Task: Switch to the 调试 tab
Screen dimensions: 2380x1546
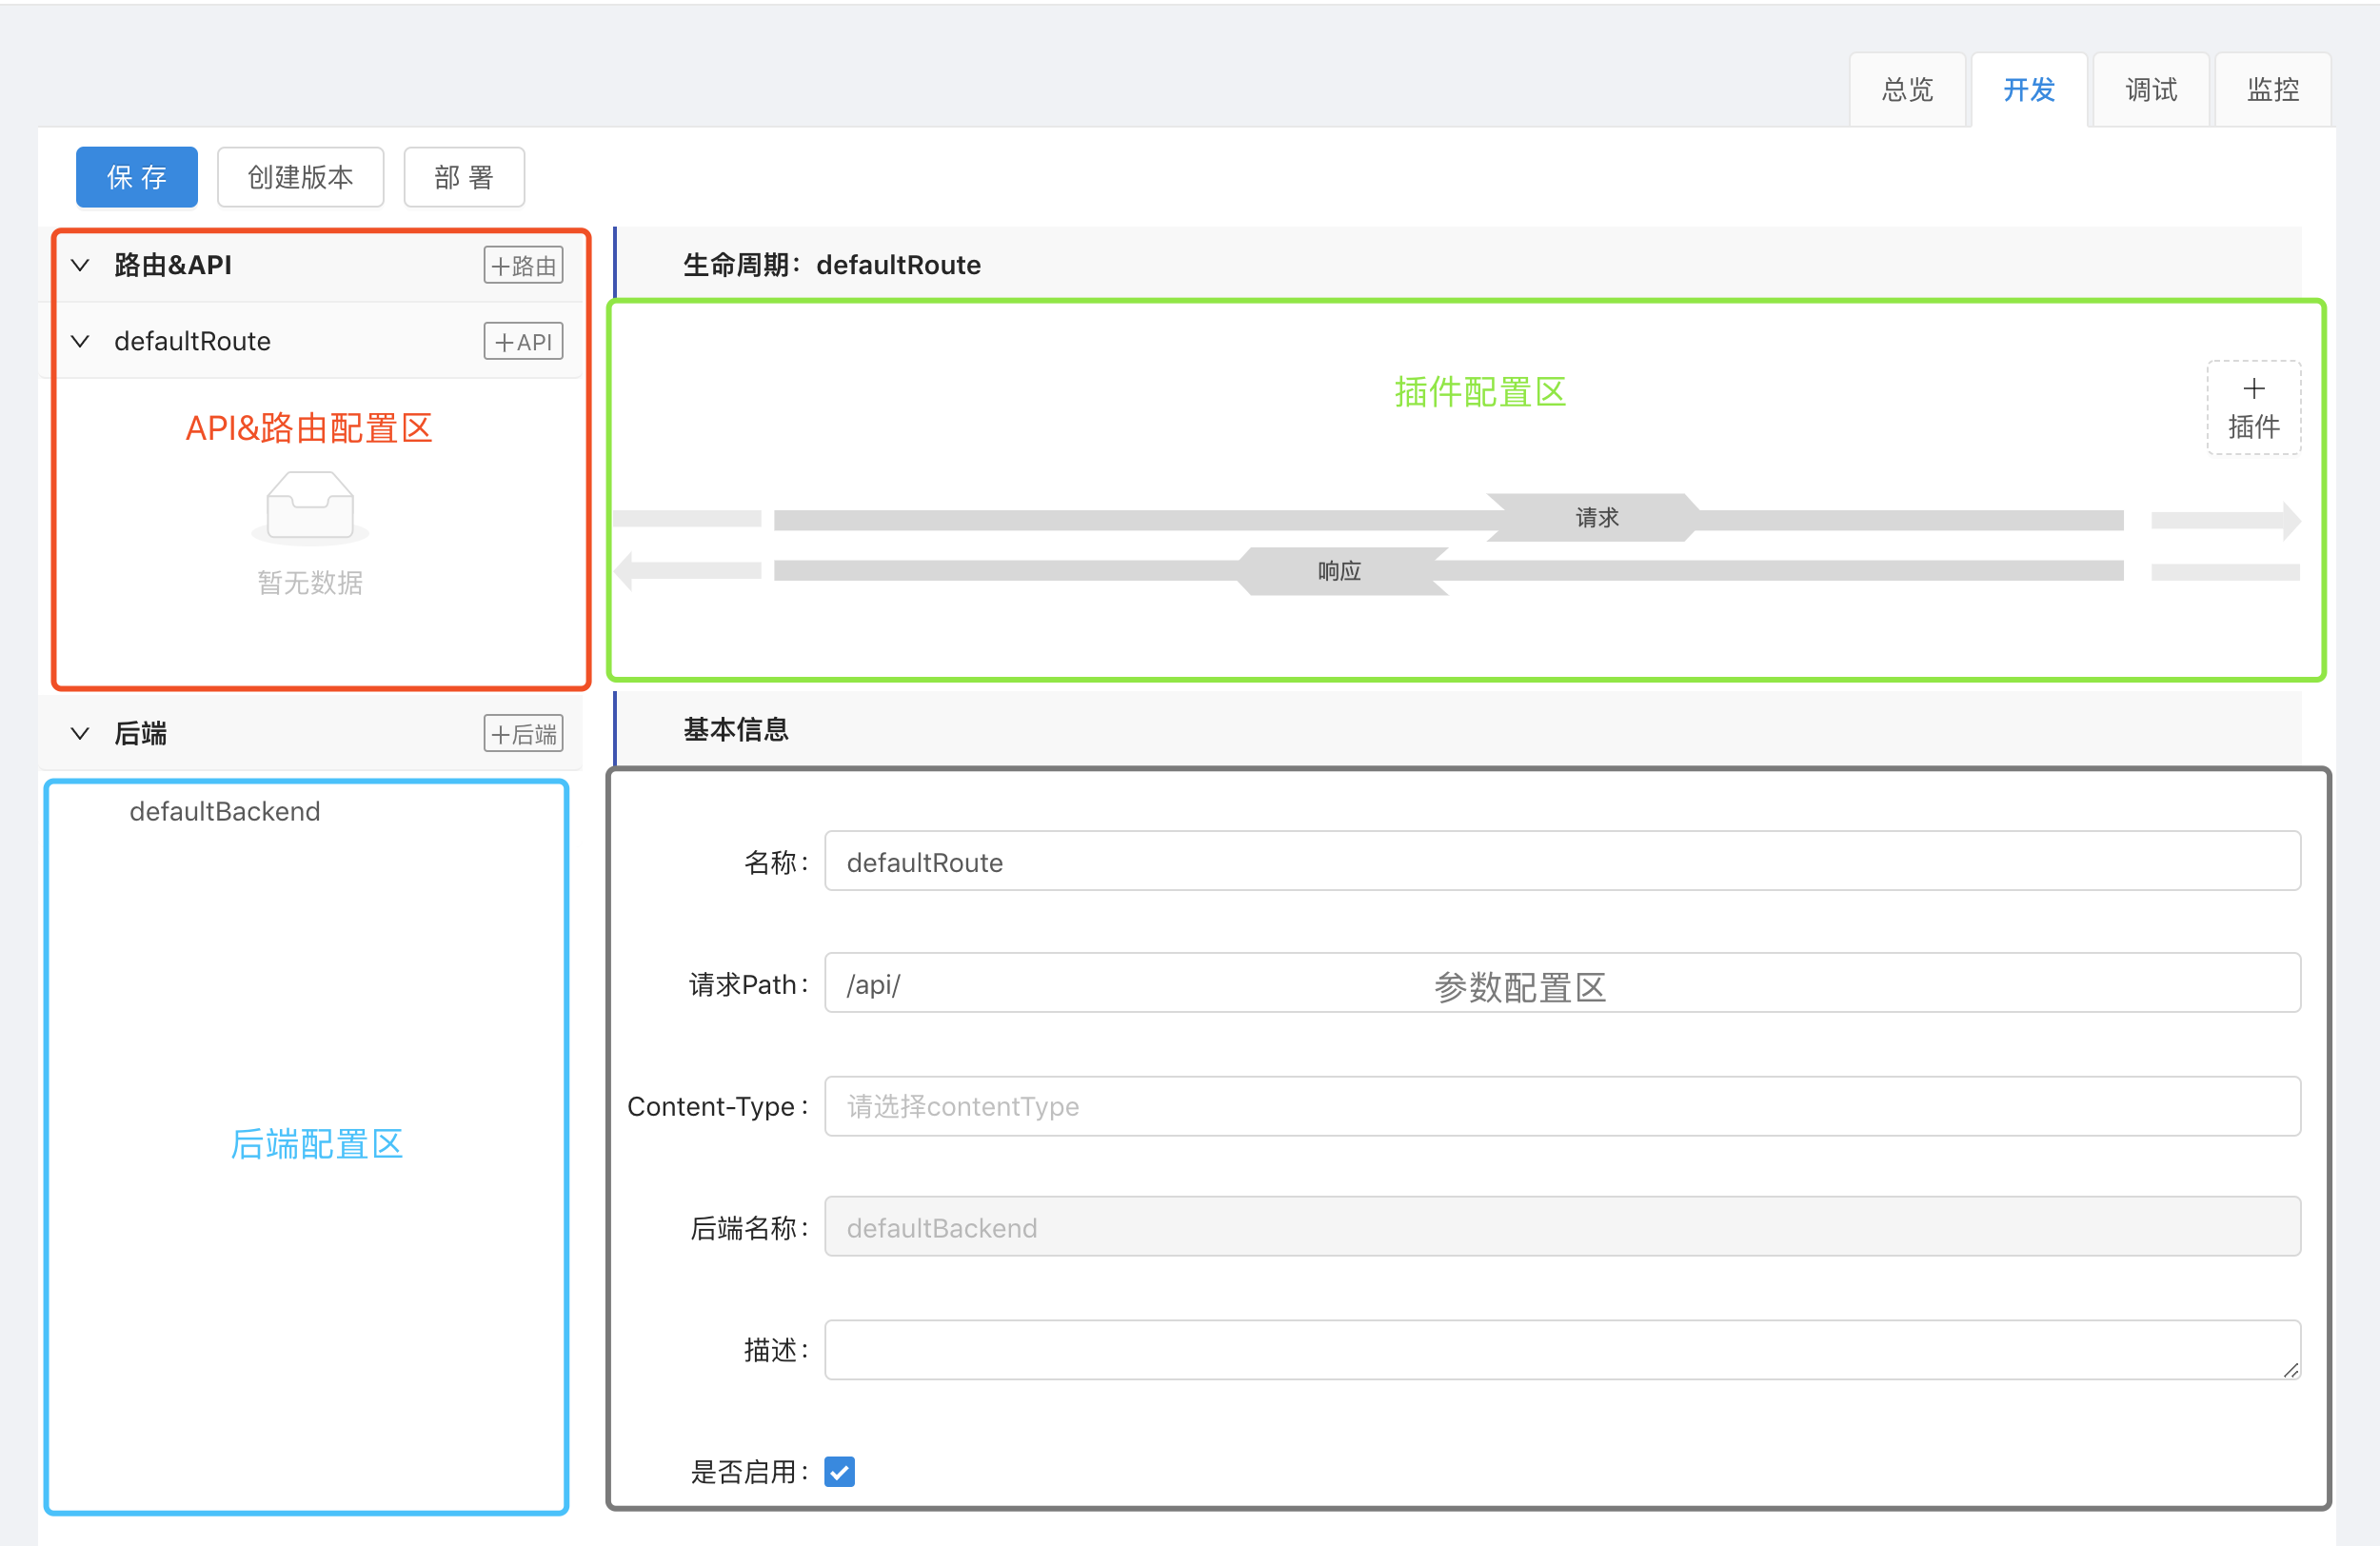Action: point(2150,90)
